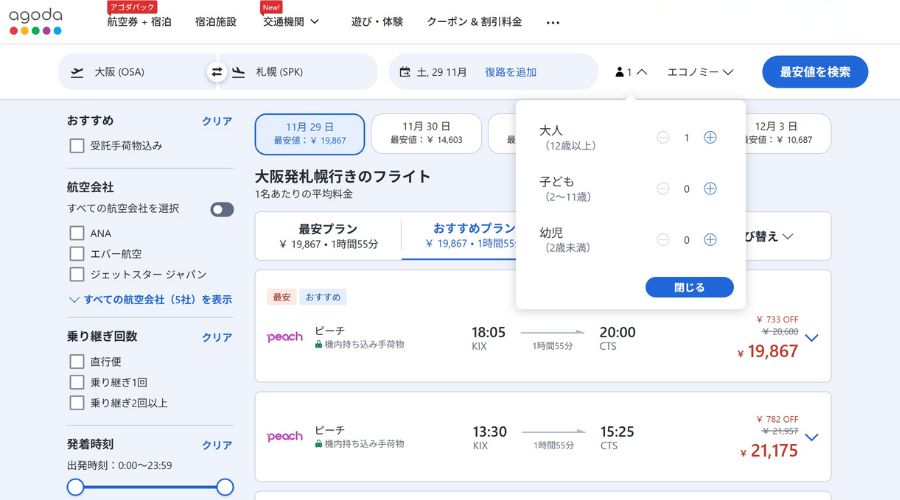Screen dimensions: 900x500
Task: Select 最安プラン tab
Action: tap(328, 236)
